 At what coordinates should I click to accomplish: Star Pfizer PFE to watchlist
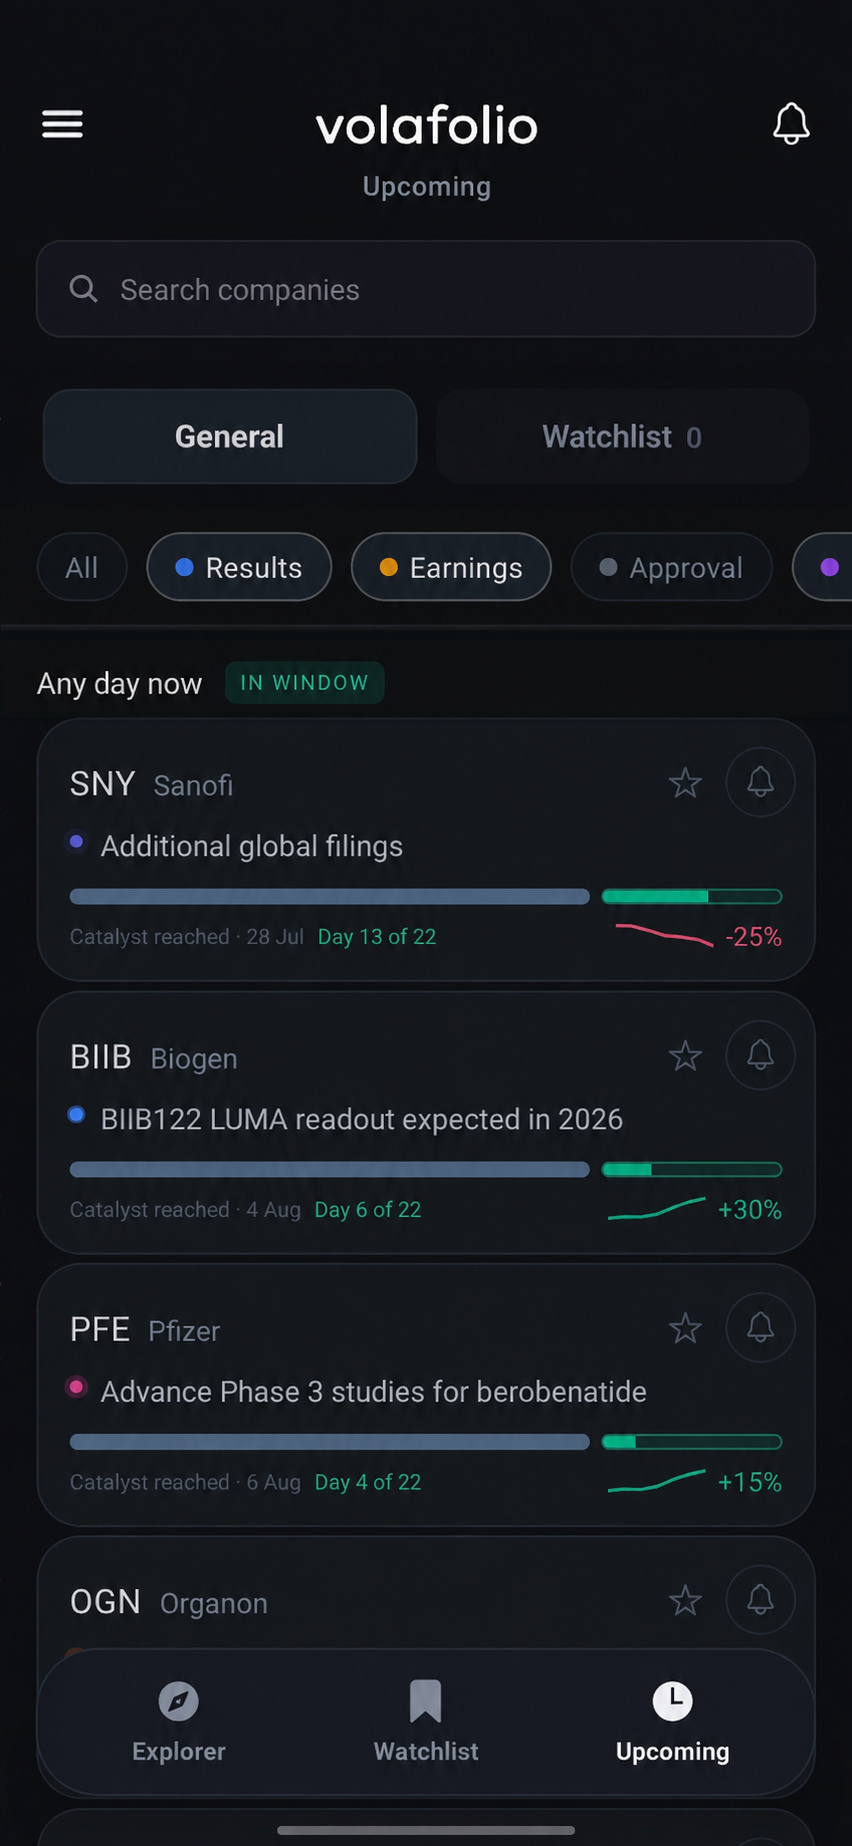click(x=685, y=1329)
